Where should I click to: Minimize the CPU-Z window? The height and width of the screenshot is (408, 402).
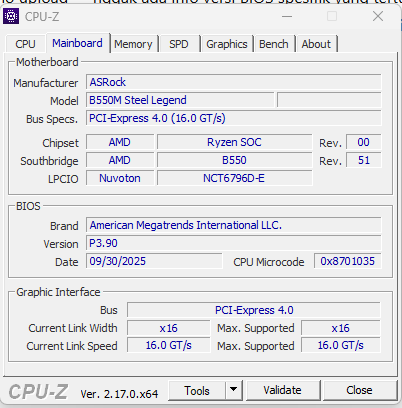287,16
